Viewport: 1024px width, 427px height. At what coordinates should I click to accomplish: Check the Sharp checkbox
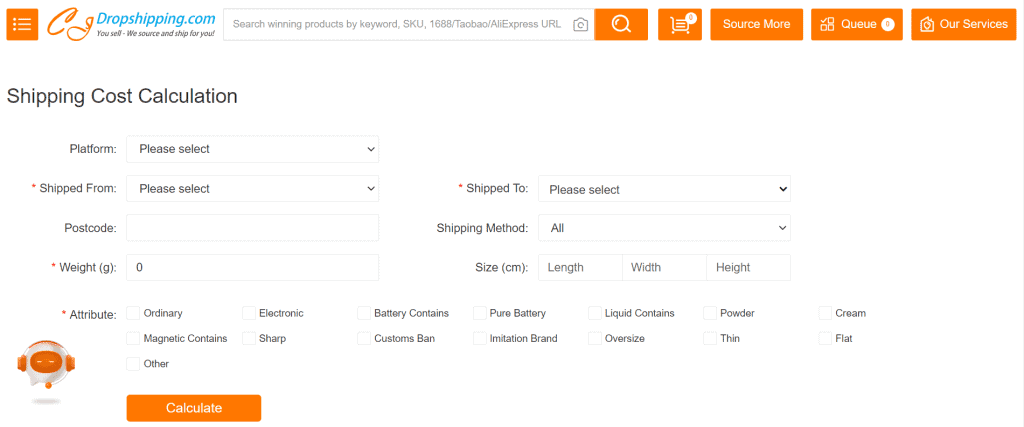click(249, 338)
